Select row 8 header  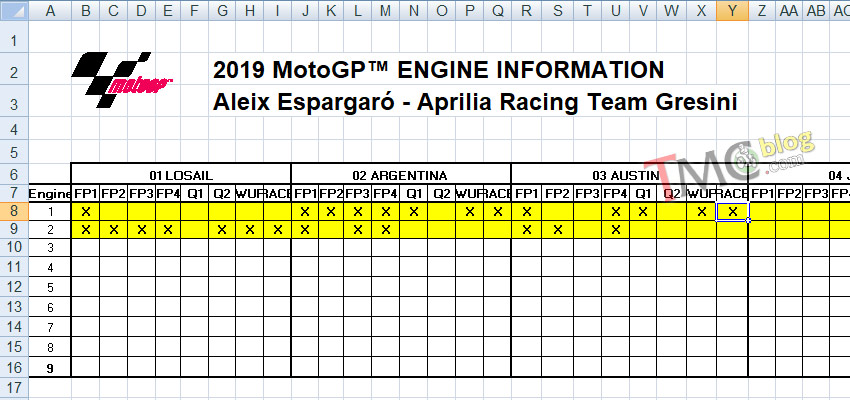tap(14, 211)
